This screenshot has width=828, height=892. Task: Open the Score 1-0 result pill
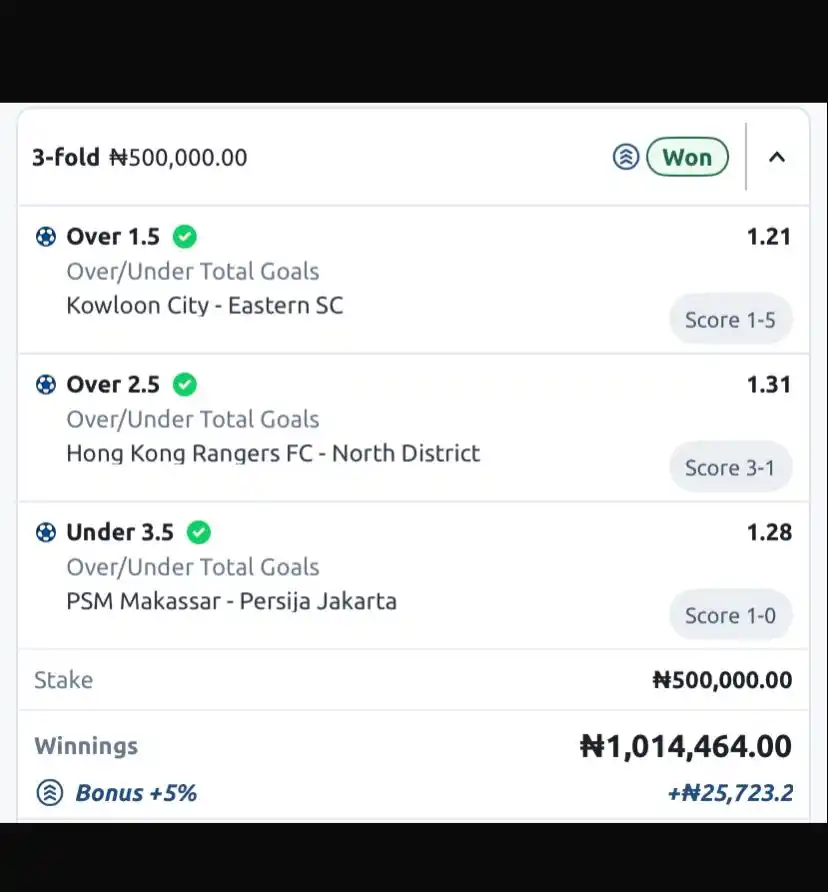point(730,616)
